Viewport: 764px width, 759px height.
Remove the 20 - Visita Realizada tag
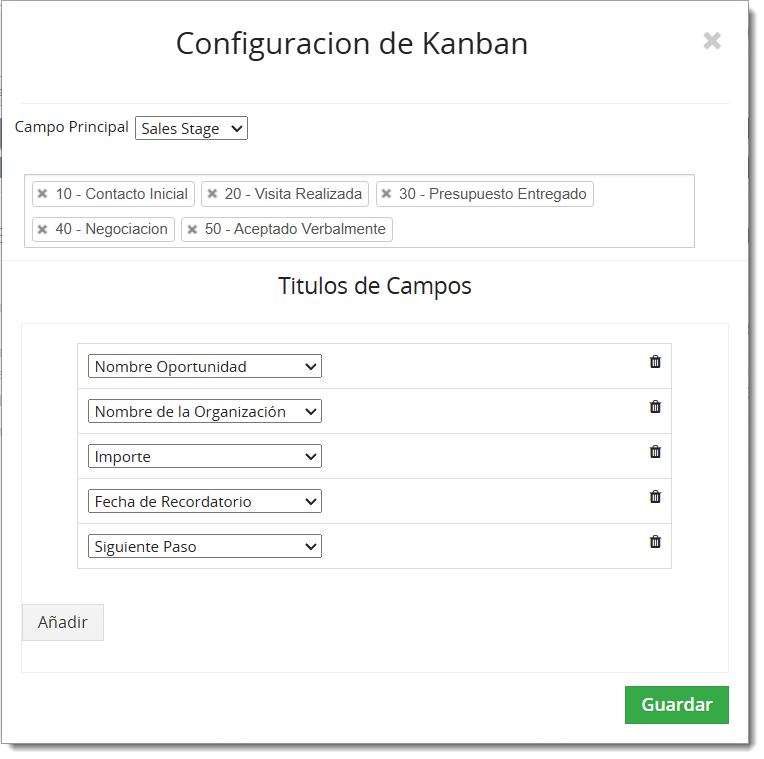[x=212, y=194]
